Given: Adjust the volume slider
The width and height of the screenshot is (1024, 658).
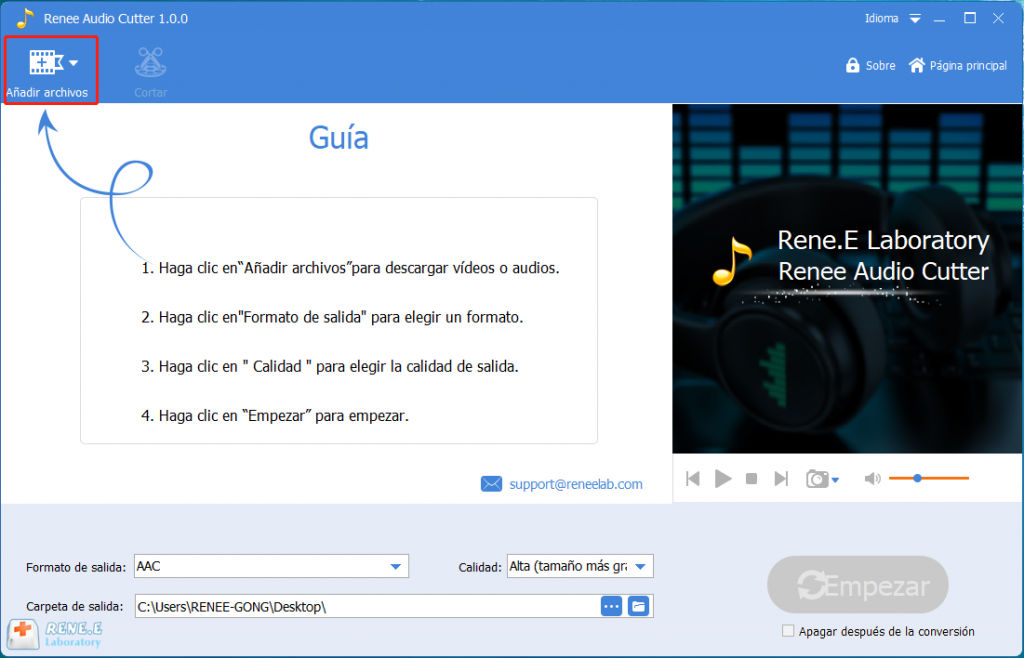Looking at the screenshot, I should 917,478.
